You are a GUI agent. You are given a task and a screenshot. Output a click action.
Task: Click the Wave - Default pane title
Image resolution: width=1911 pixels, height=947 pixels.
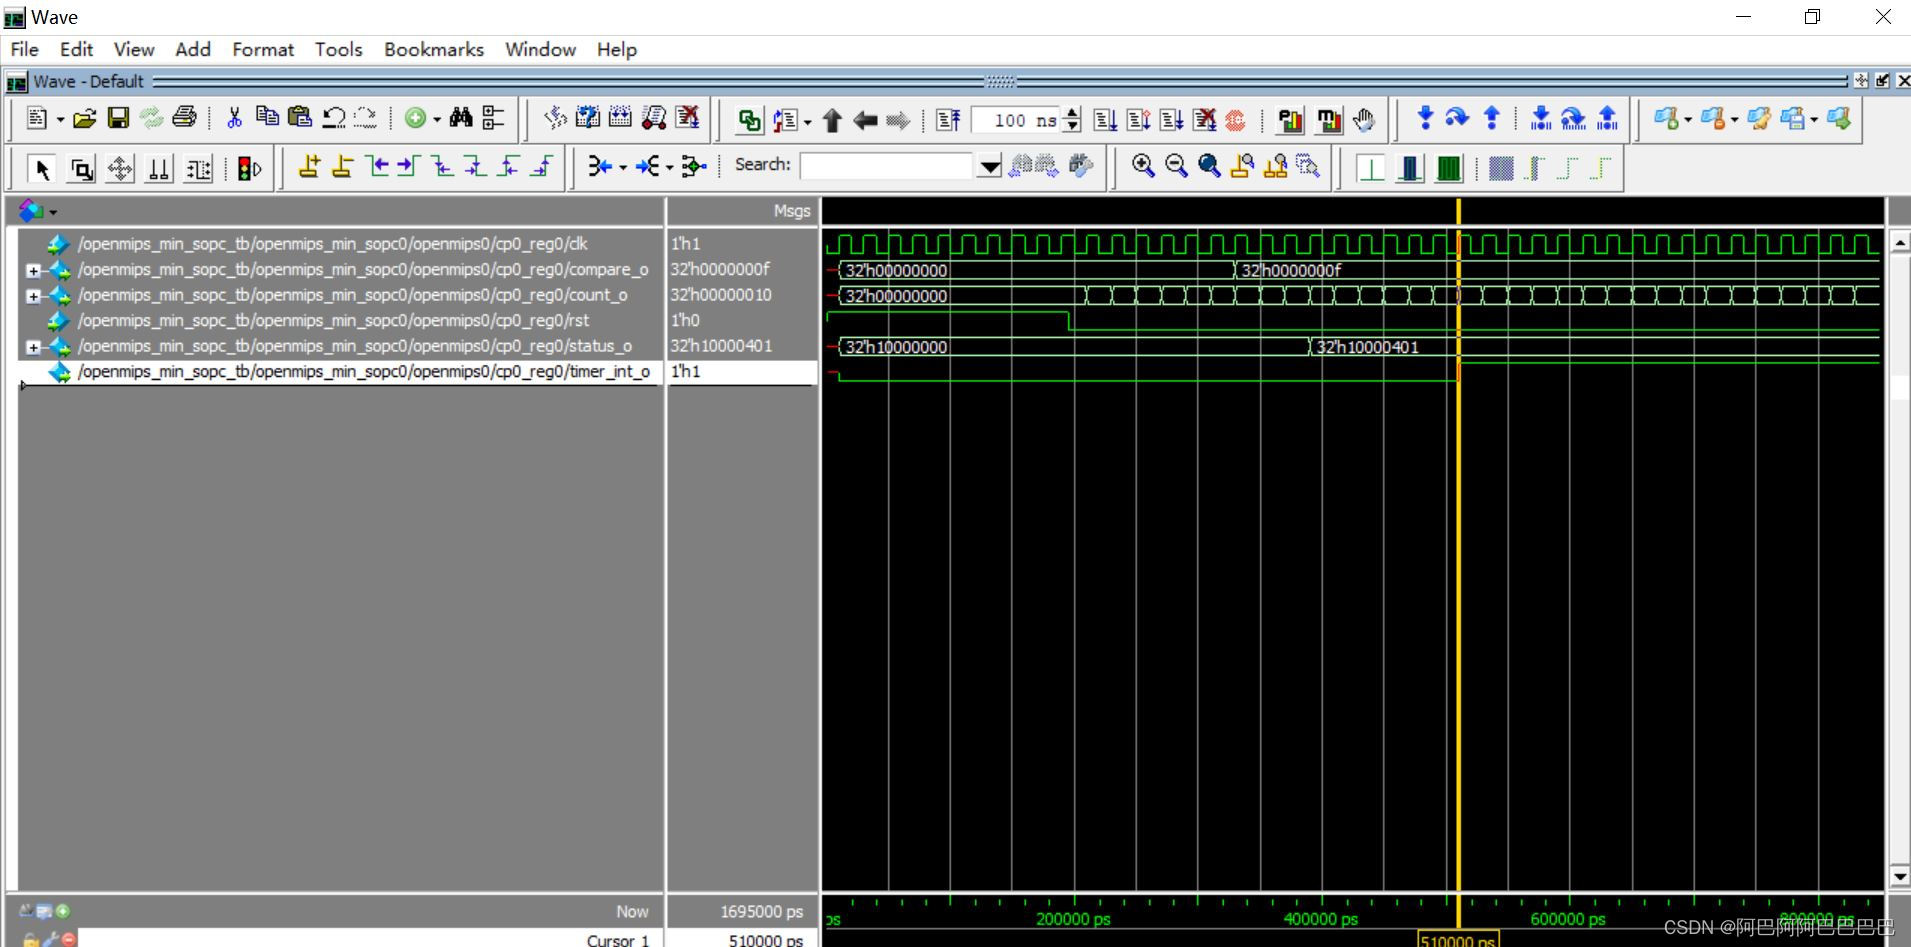[88, 81]
